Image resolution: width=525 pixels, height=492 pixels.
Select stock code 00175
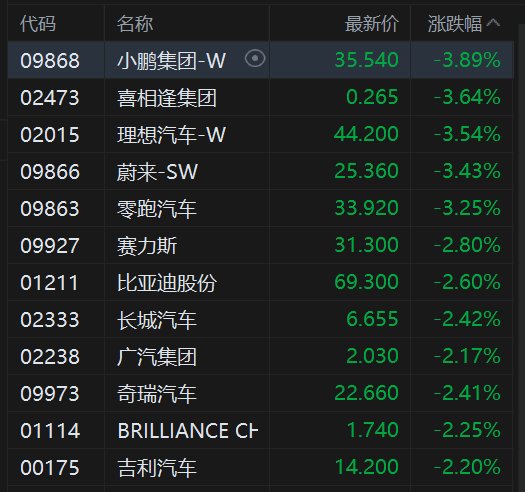(50, 468)
